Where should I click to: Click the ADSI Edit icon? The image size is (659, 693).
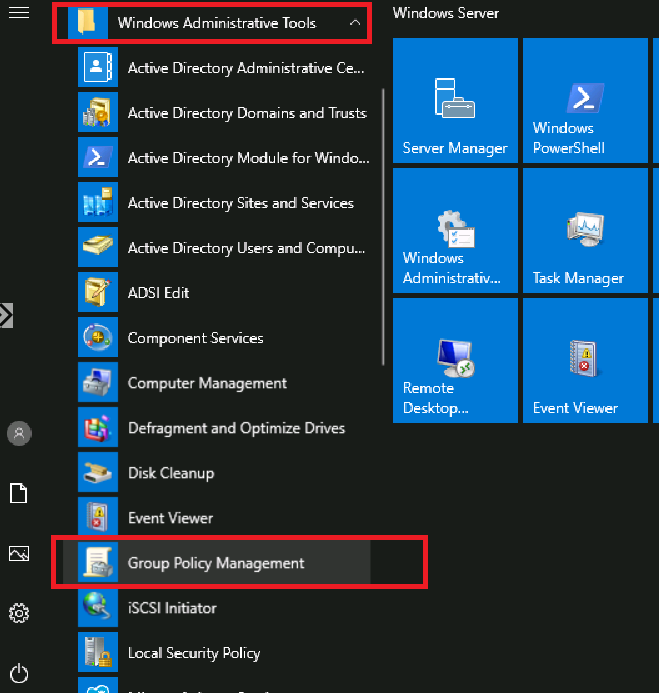coord(97,293)
